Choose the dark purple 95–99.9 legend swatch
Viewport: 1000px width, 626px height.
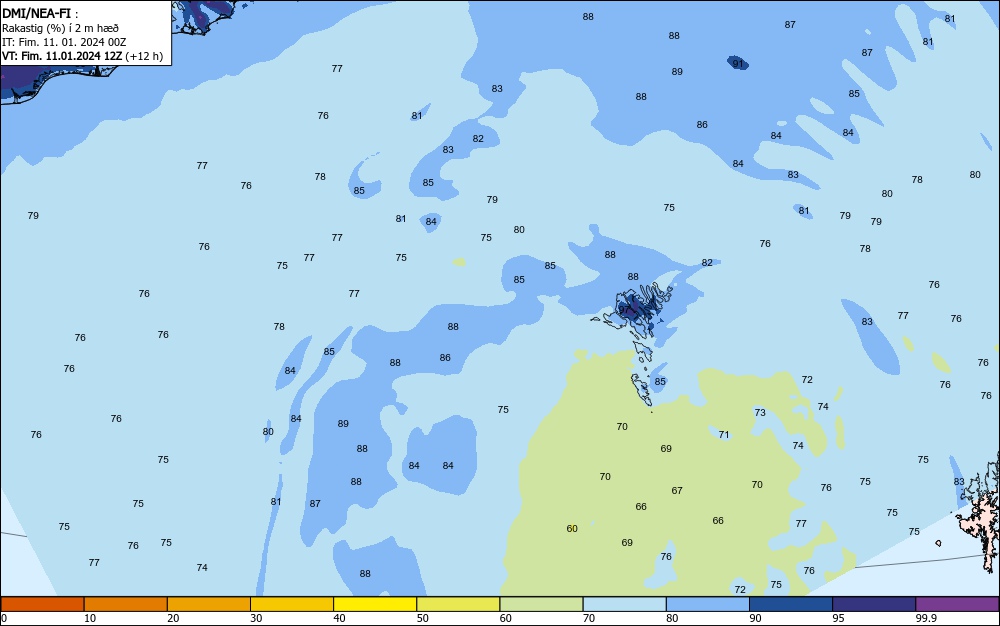[x=874, y=604]
